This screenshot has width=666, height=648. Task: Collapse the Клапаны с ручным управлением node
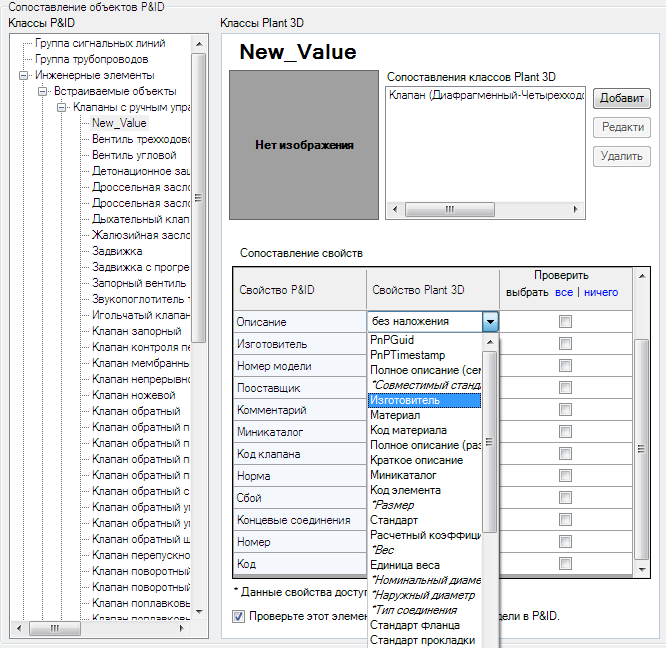[x=62, y=107]
